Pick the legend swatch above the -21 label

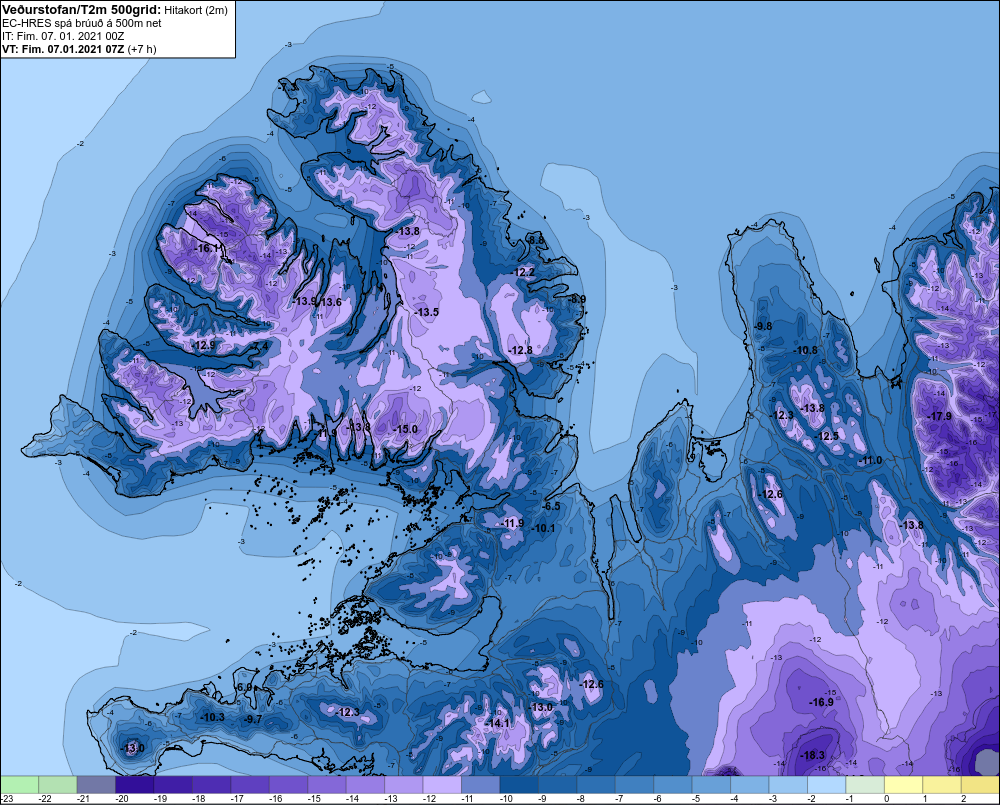[96, 784]
